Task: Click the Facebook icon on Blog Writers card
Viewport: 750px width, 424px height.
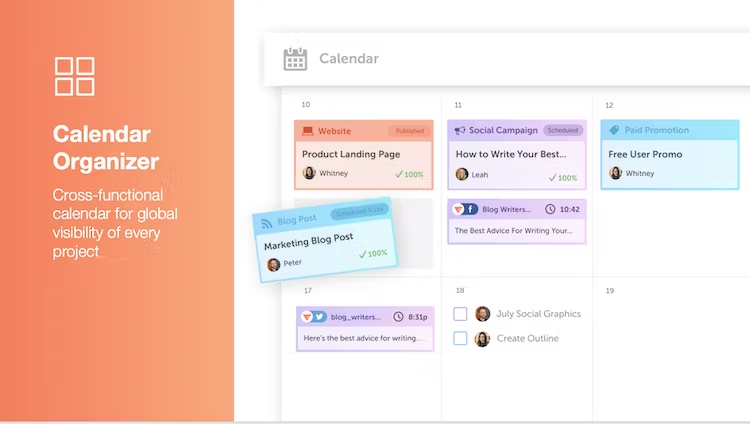Action: click(471, 209)
